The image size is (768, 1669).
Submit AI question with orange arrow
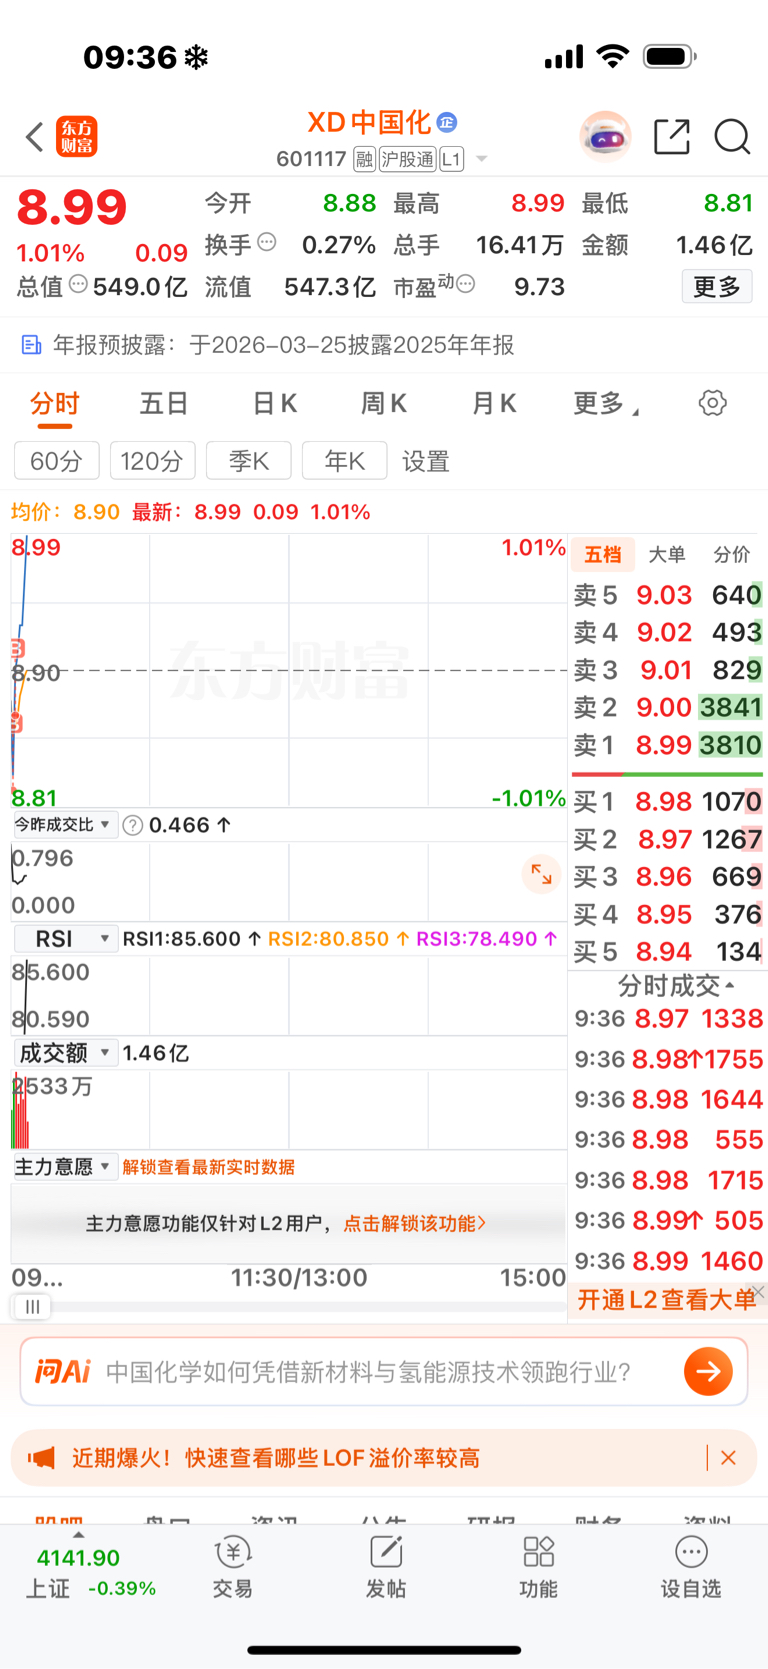(x=708, y=1371)
